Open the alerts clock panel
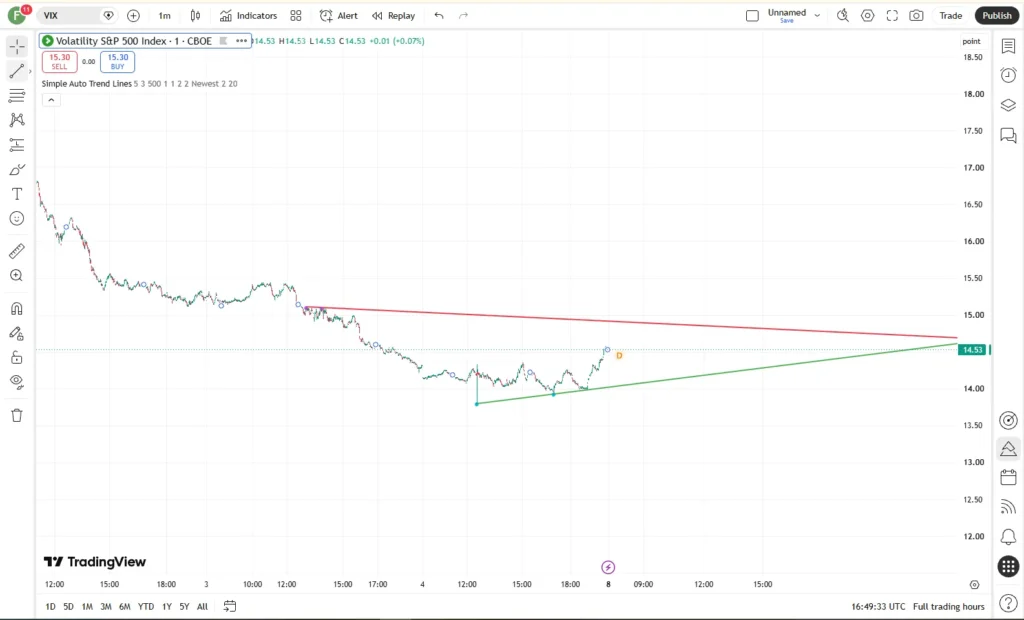This screenshot has height=620, width=1024. click(x=1008, y=75)
